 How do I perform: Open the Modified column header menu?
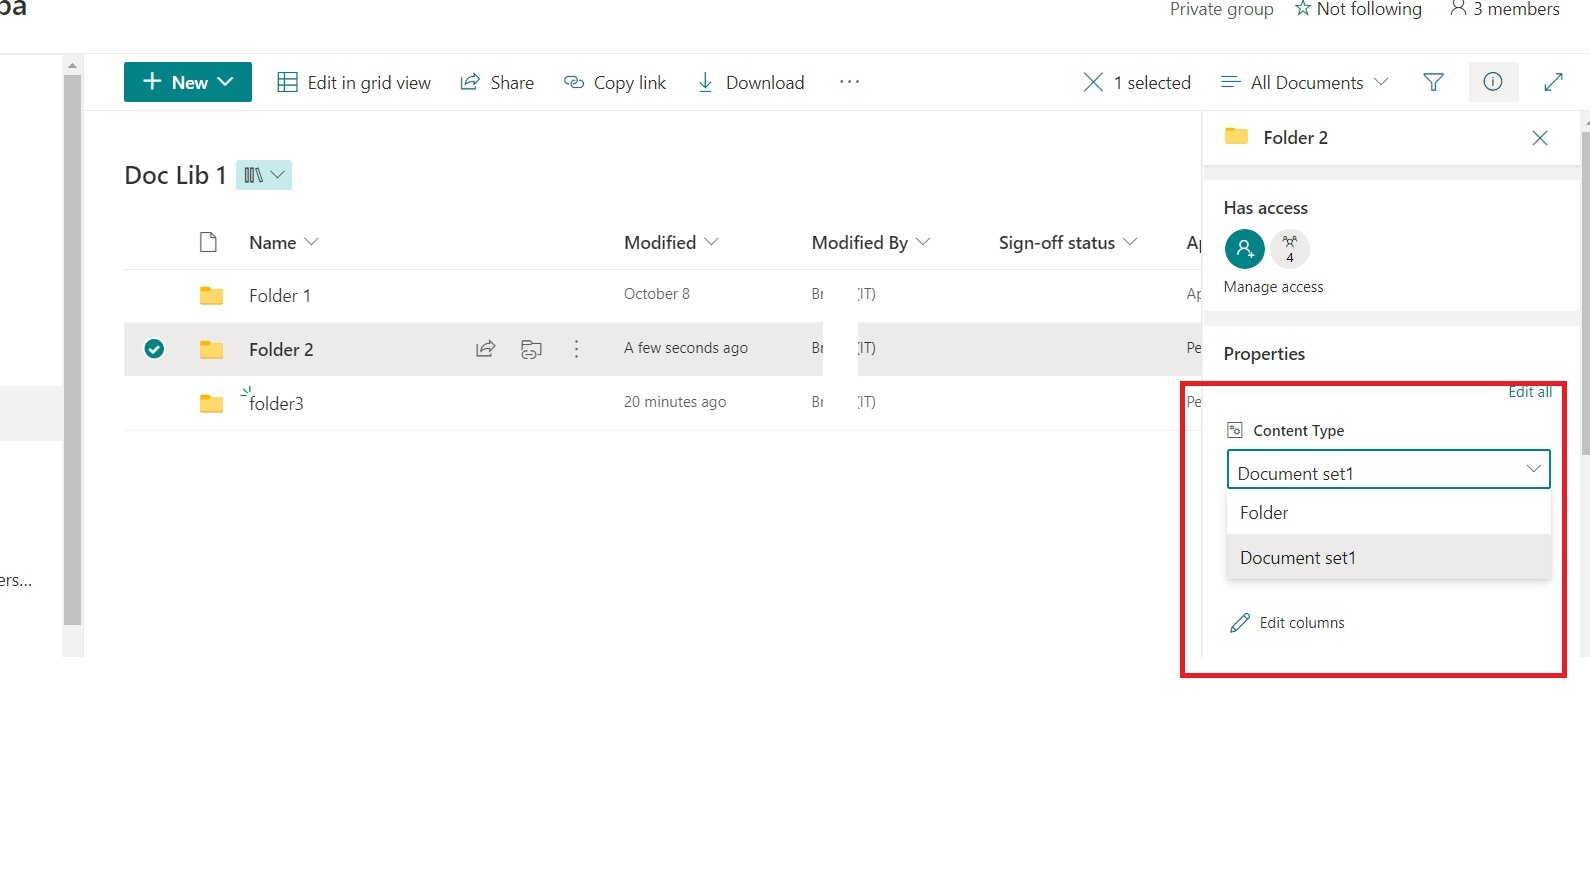pos(671,242)
